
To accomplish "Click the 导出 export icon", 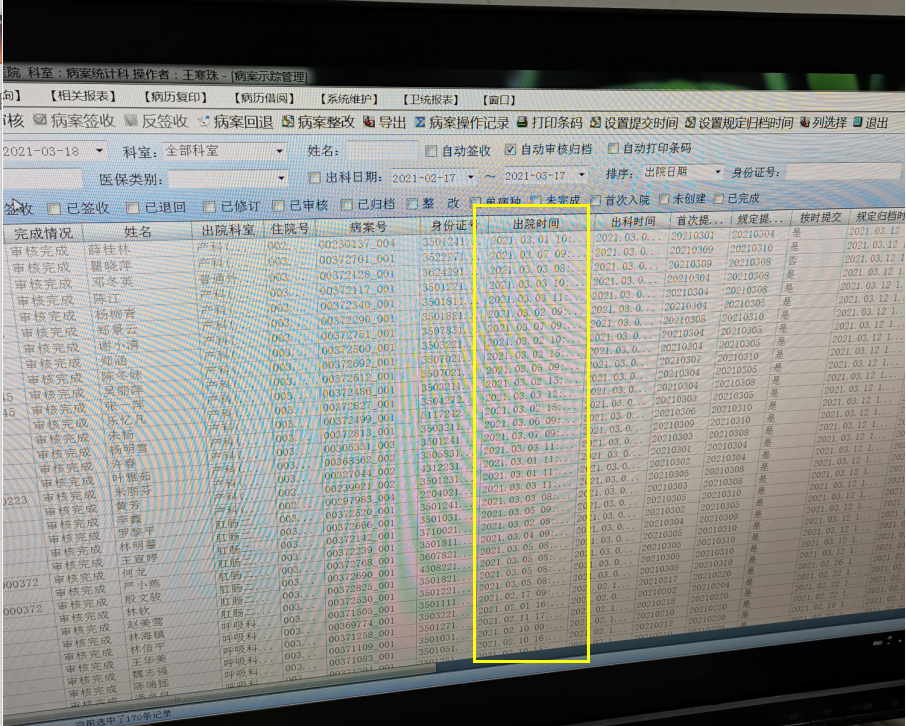I will [x=369, y=123].
